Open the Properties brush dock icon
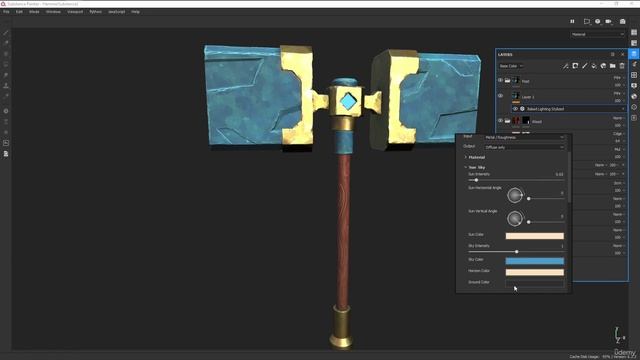640x360 pixels. (634, 64)
